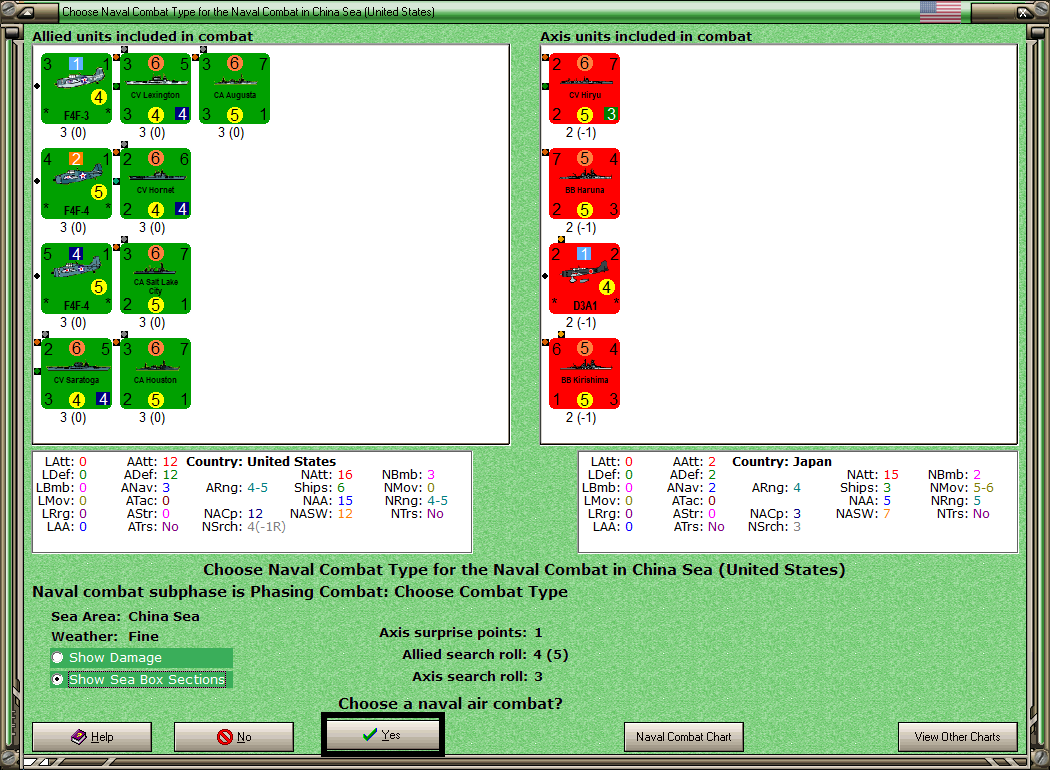
Task: Click the title bar system icon at left
Action: tap(25, 12)
